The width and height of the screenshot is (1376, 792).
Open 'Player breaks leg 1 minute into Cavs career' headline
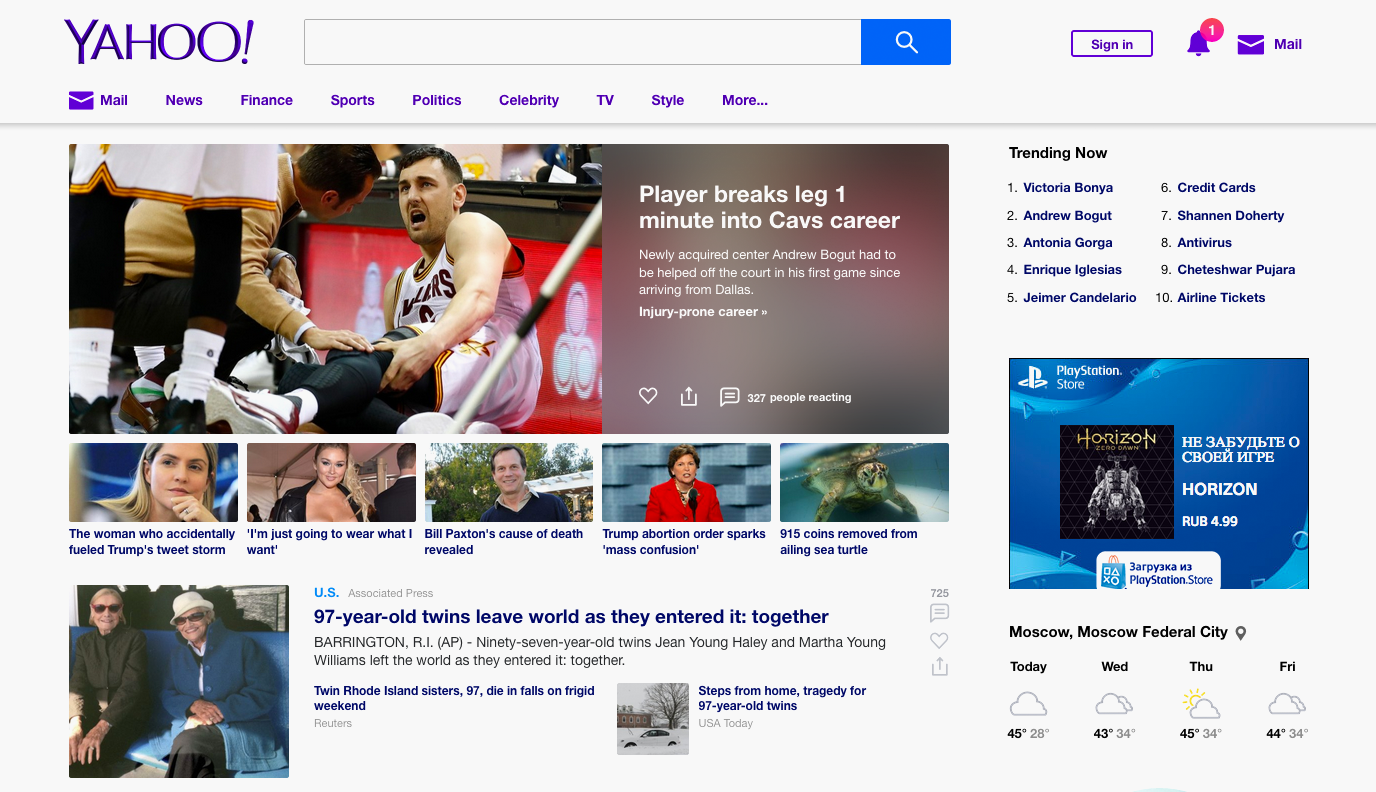coord(769,207)
